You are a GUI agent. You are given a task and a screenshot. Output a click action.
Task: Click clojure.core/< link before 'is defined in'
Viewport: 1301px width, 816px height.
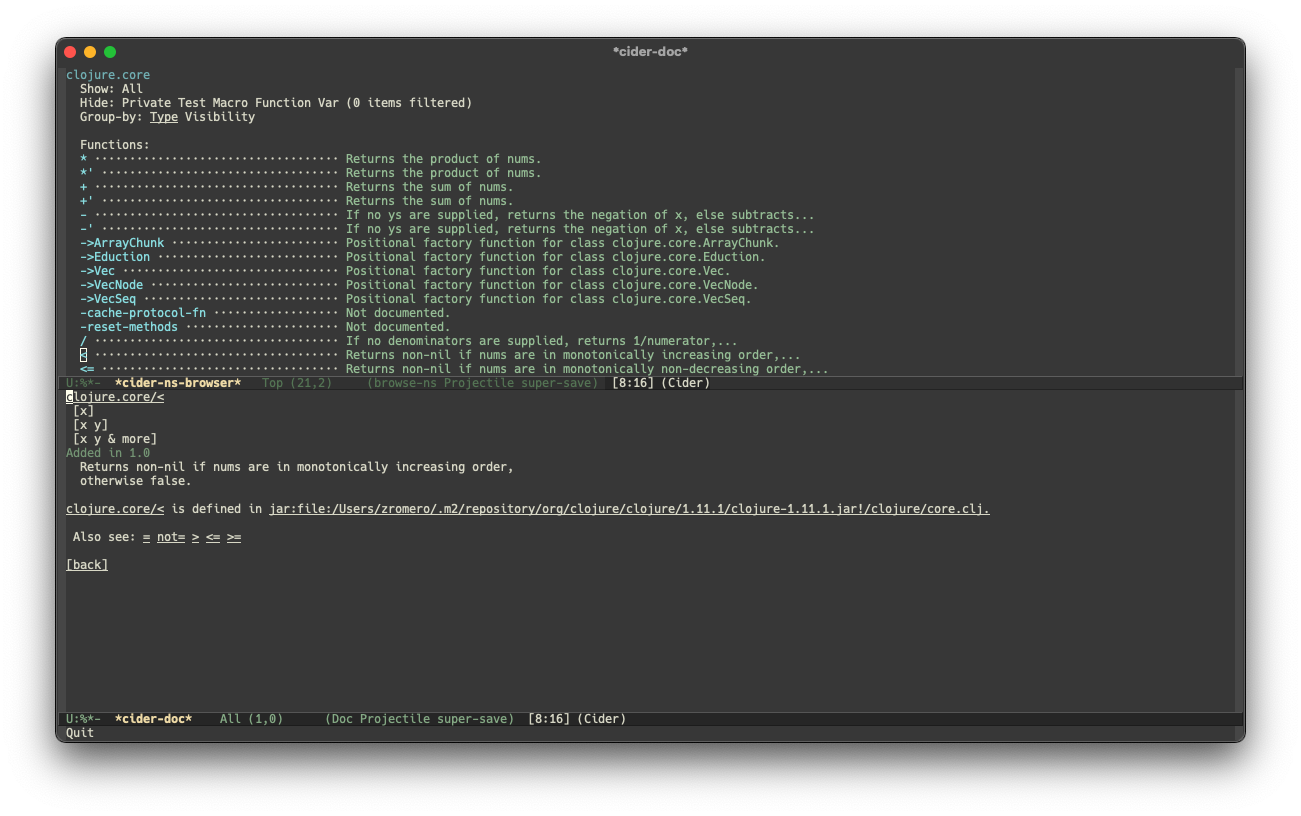[x=115, y=509]
